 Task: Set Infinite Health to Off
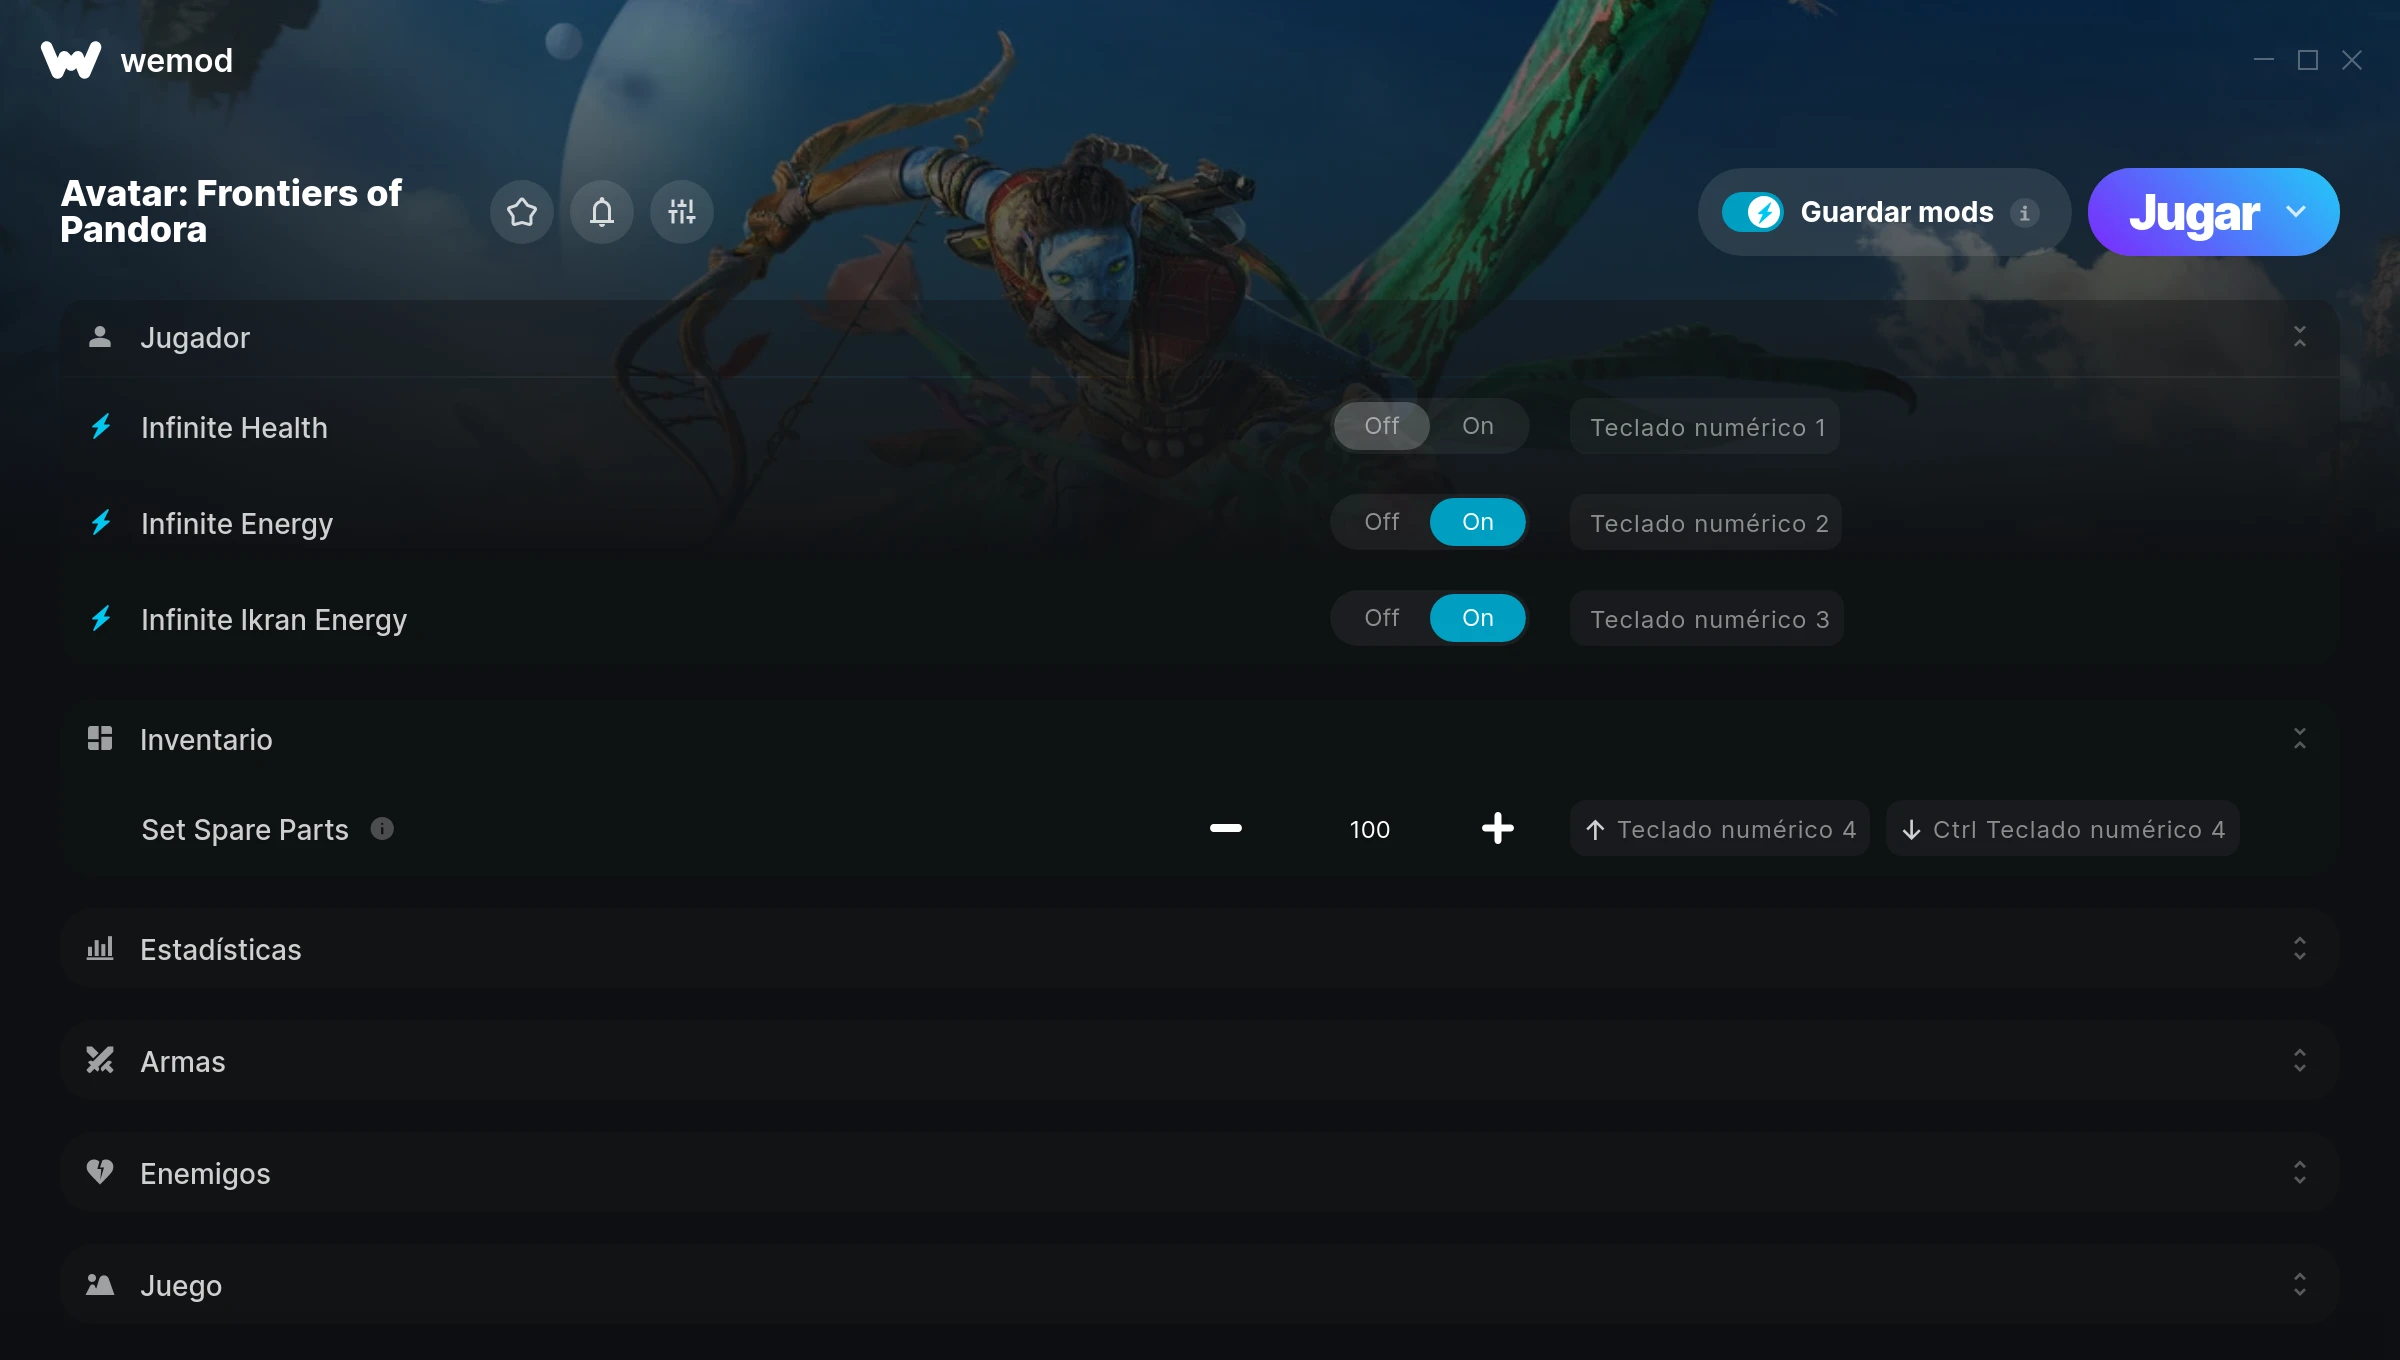click(x=1382, y=426)
